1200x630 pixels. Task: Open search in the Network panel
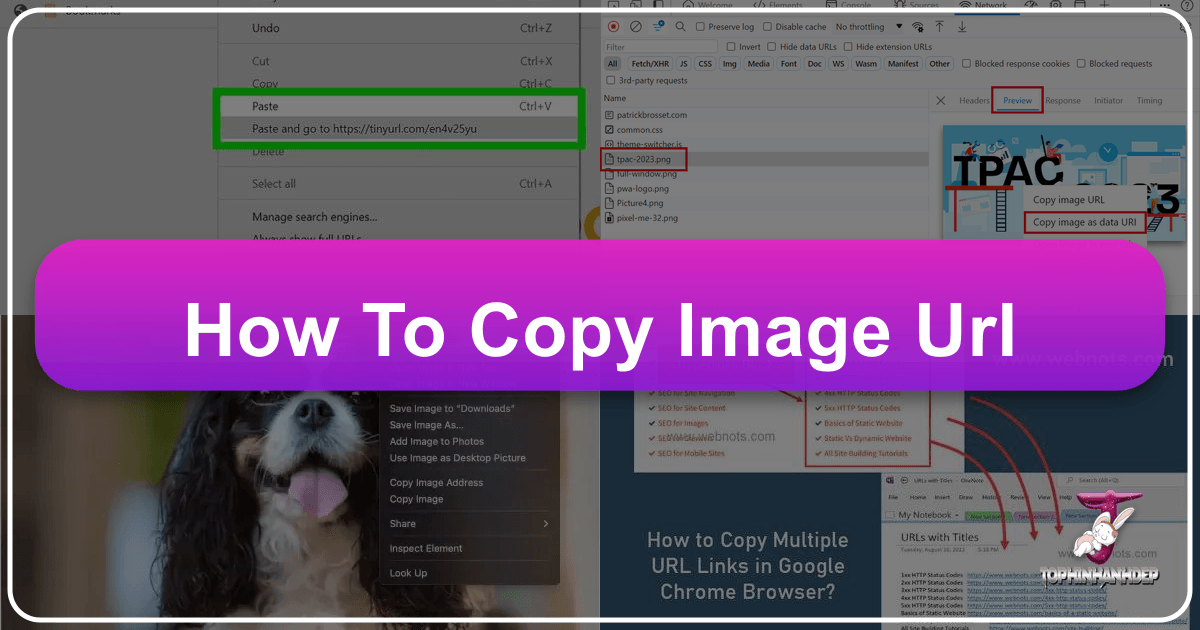[x=681, y=27]
